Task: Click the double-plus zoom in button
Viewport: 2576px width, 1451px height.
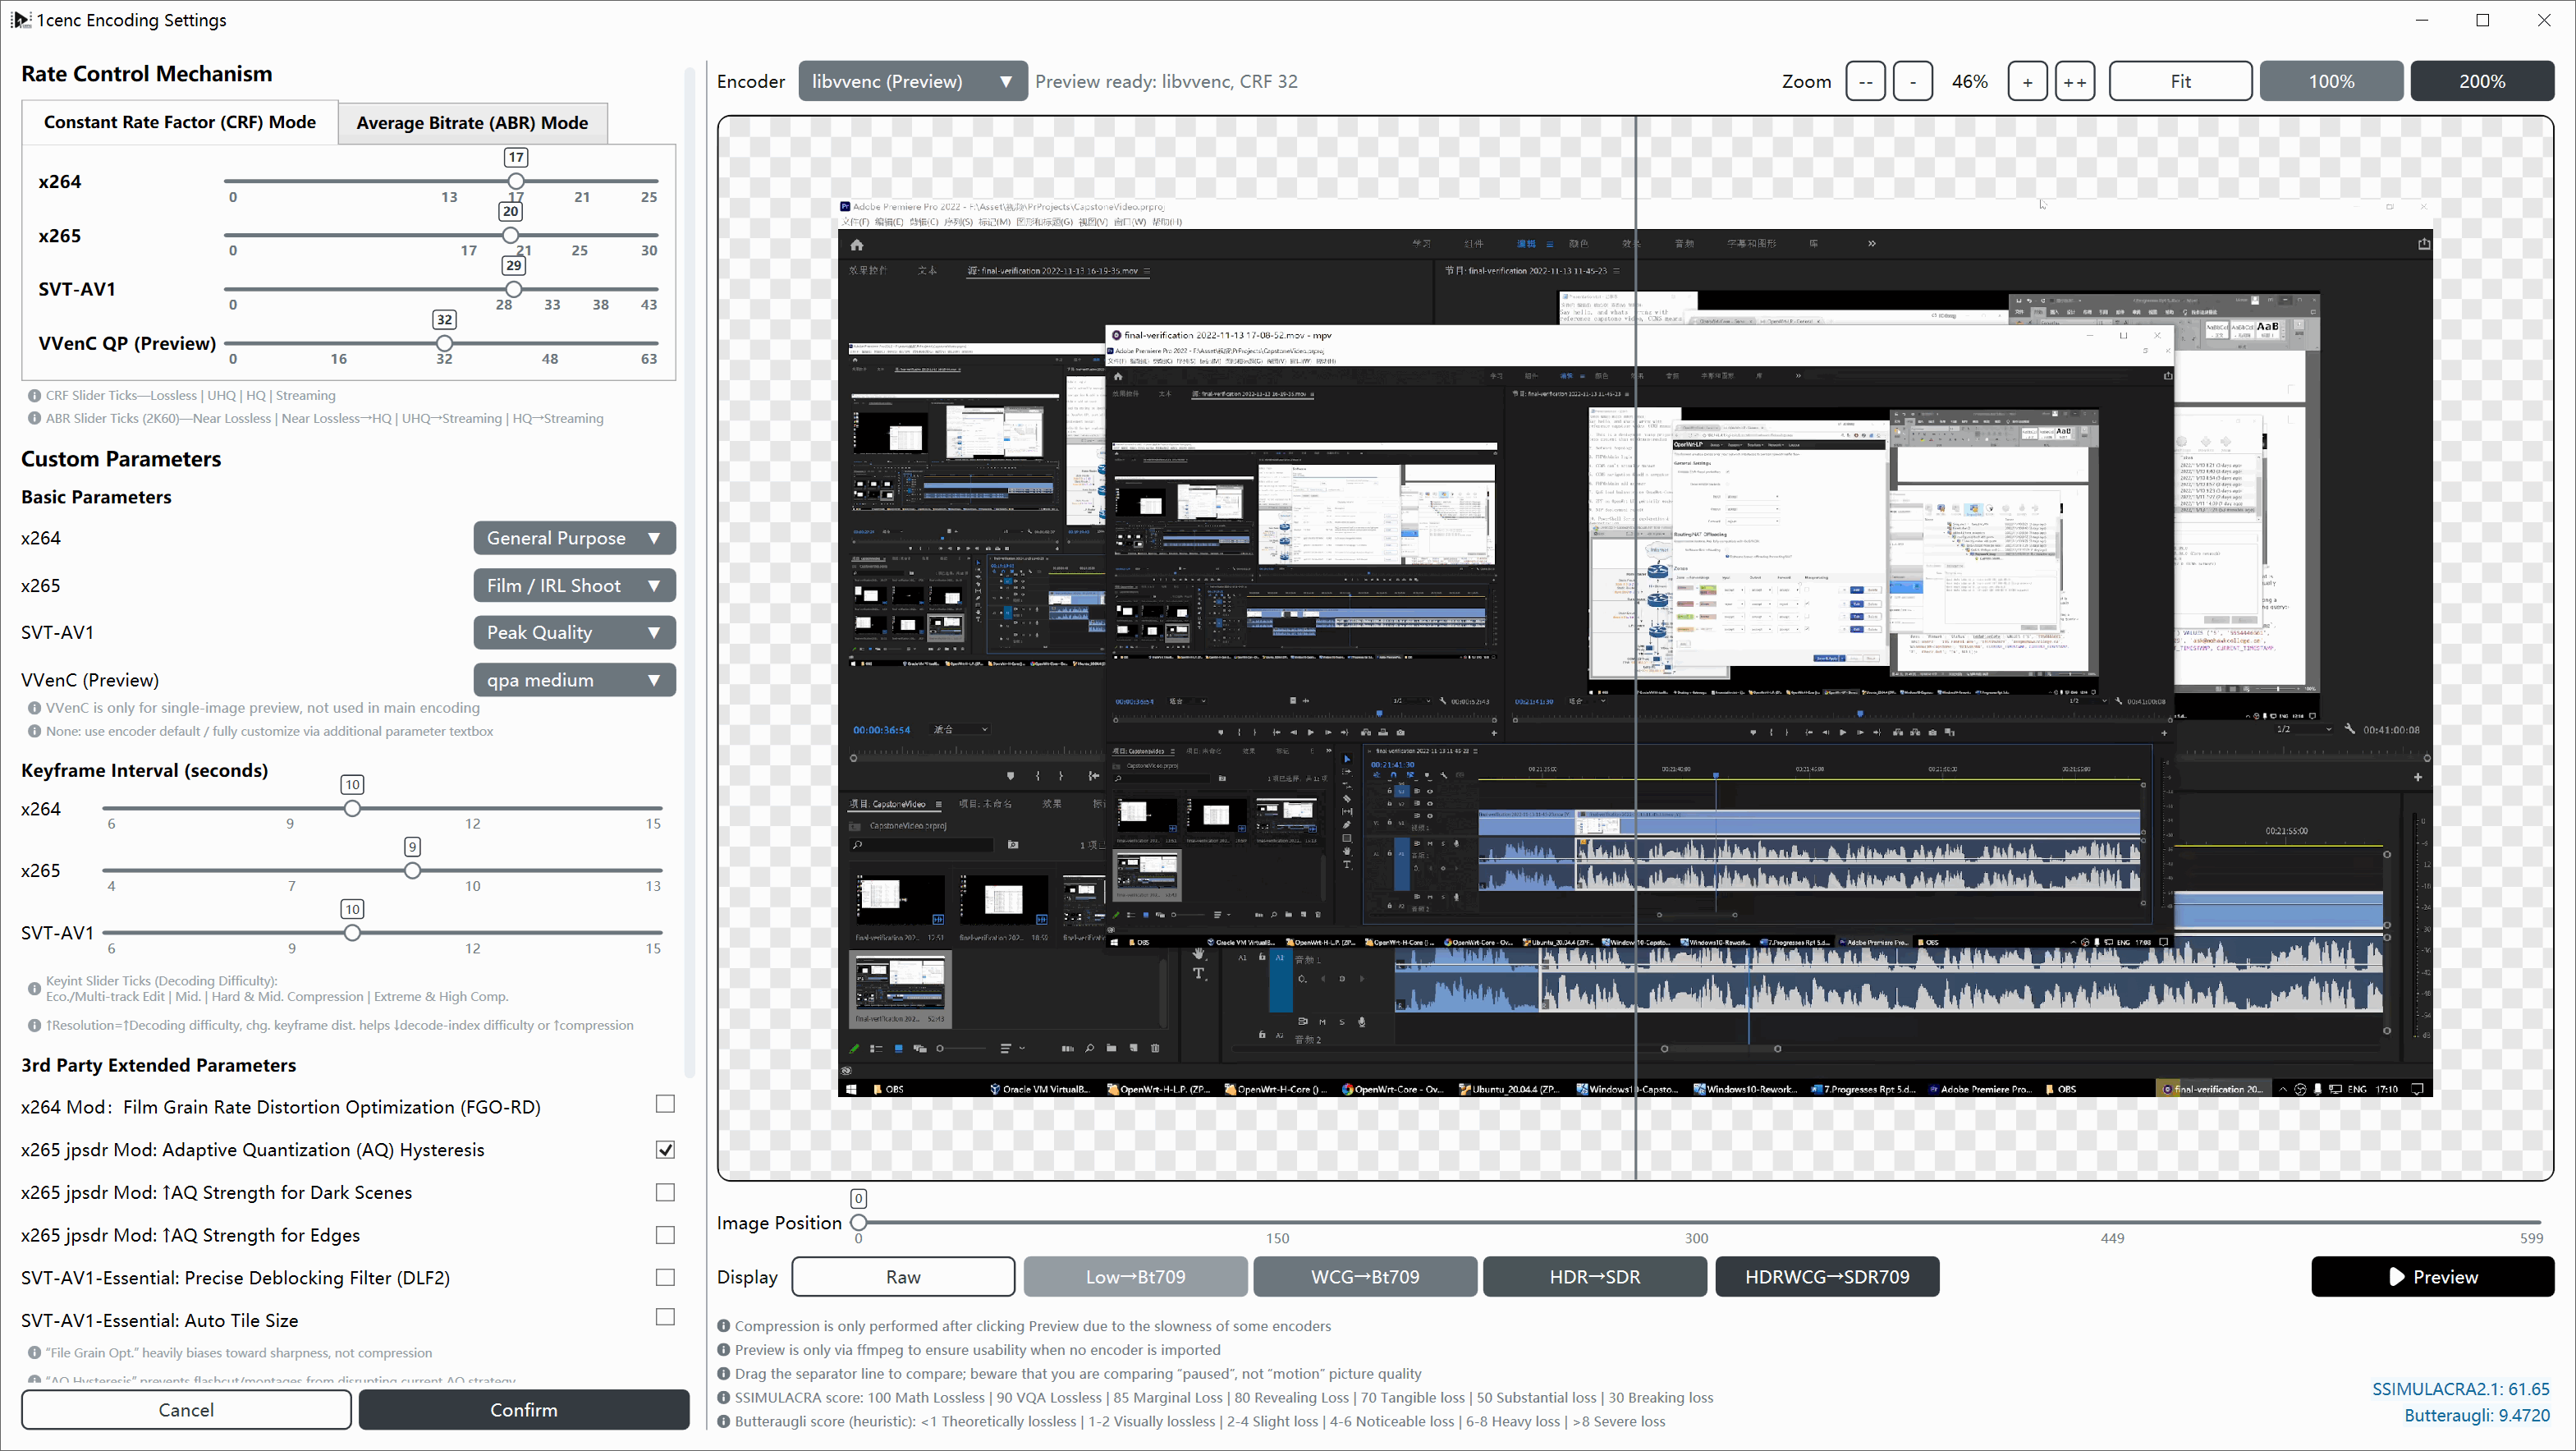Action: tap(2075, 81)
